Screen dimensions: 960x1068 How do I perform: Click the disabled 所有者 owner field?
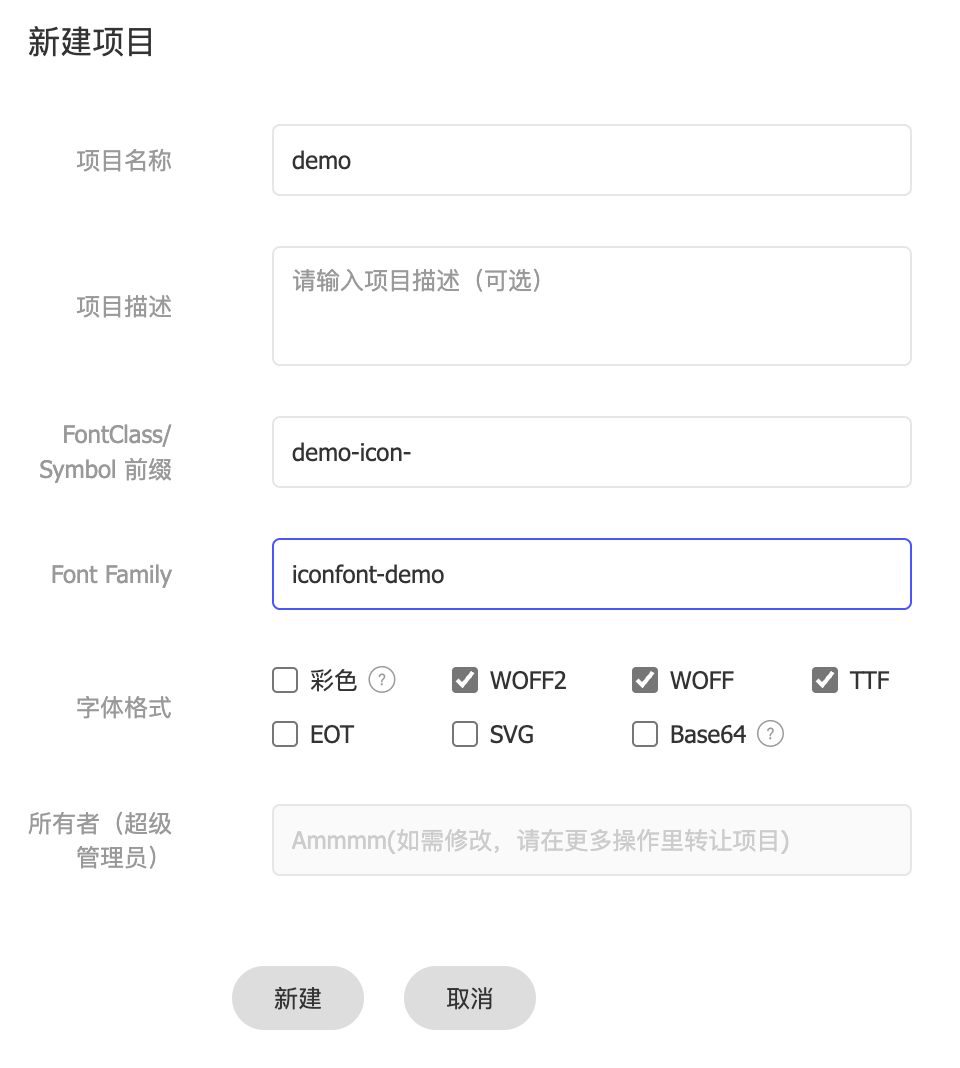[x=591, y=840]
